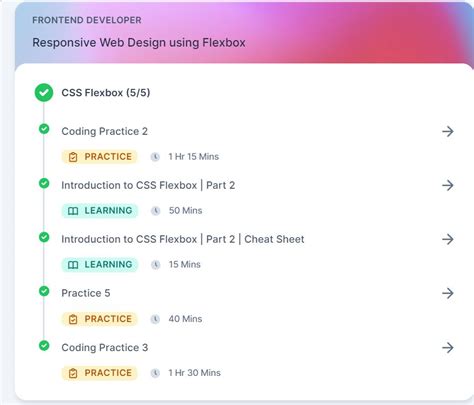Viewport: 474px width, 405px height.
Task: Click the clipboard icon in Practice 5's PRACTICE badge
Action: click(73, 319)
